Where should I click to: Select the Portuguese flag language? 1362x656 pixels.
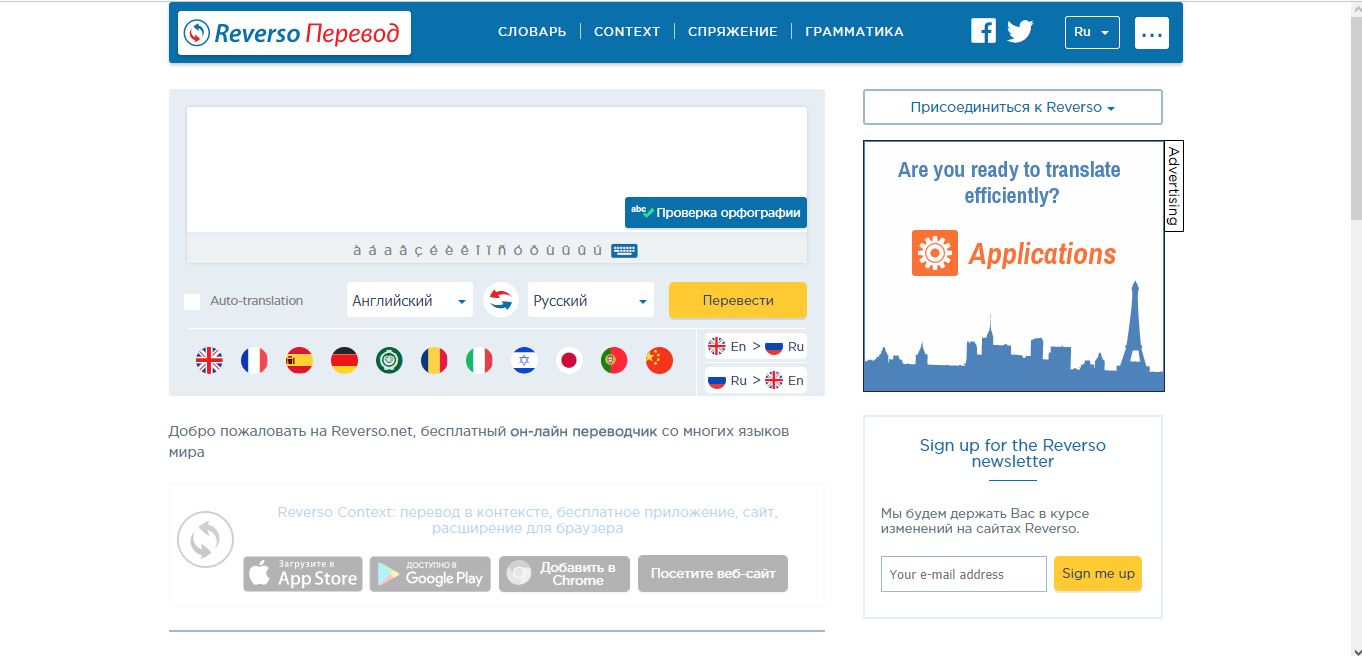pos(614,360)
